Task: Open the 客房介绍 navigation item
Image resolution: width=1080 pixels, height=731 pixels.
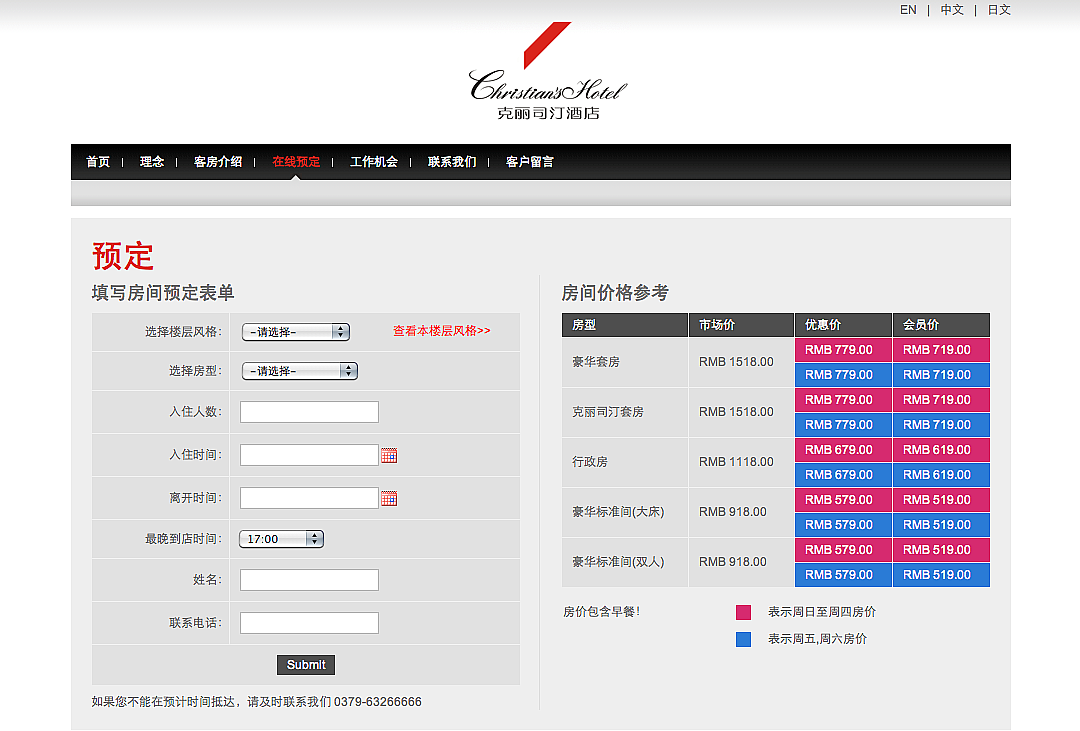Action: point(218,162)
